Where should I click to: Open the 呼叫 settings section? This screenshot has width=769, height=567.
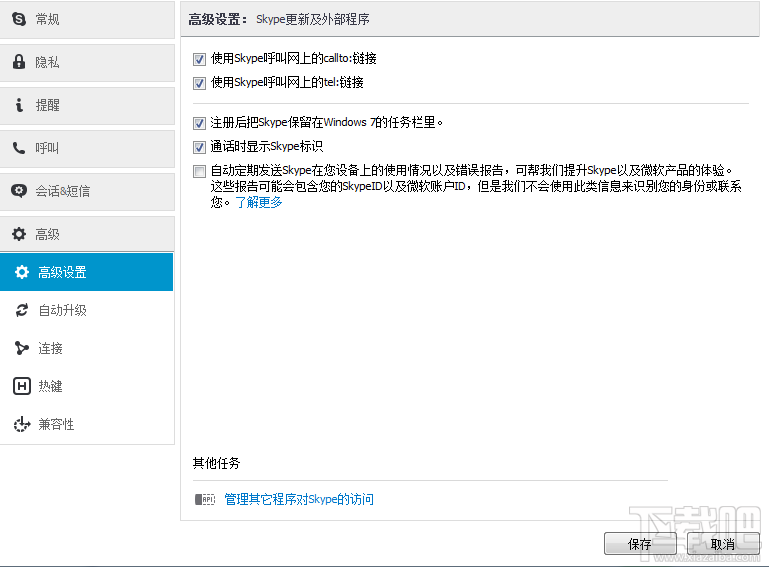pyautogui.click(x=87, y=149)
